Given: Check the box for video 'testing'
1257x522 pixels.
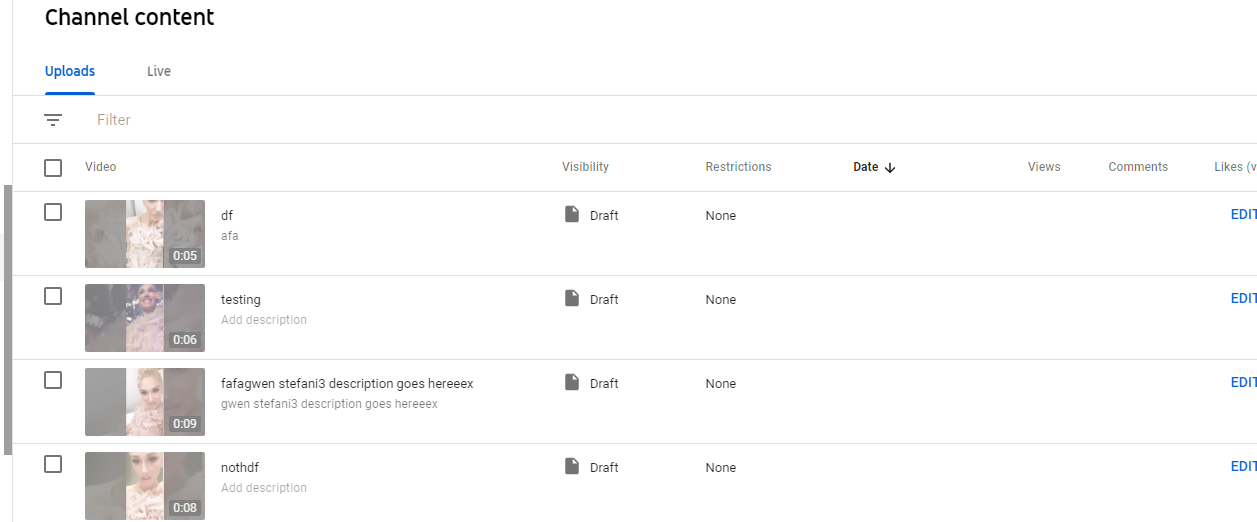Looking at the screenshot, I should tap(53, 296).
